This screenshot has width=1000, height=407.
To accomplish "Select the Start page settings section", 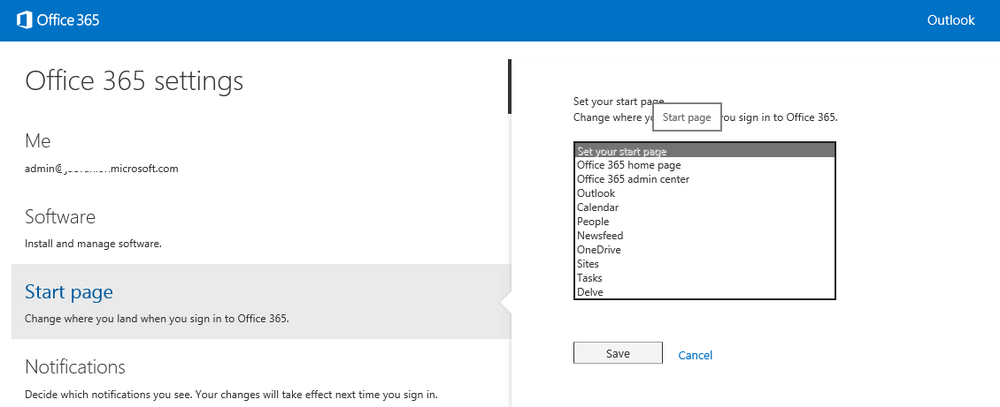I will (x=261, y=301).
